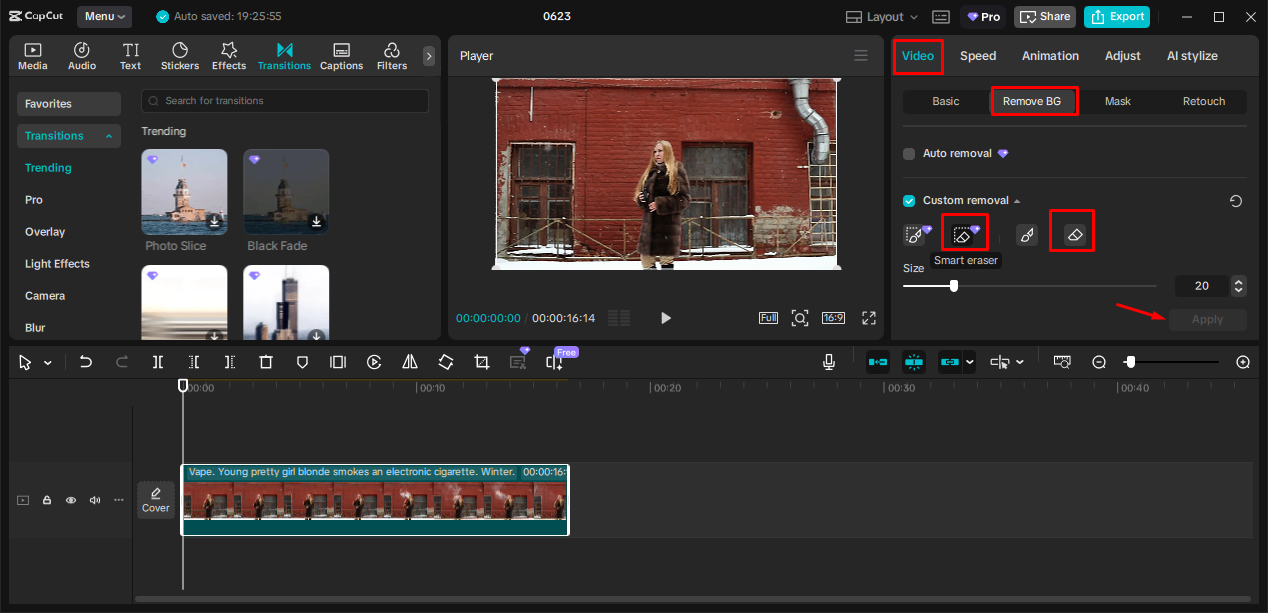Screen dimensions: 1268x613
Task: Enable the Auto removal checkbox
Action: 909,154
